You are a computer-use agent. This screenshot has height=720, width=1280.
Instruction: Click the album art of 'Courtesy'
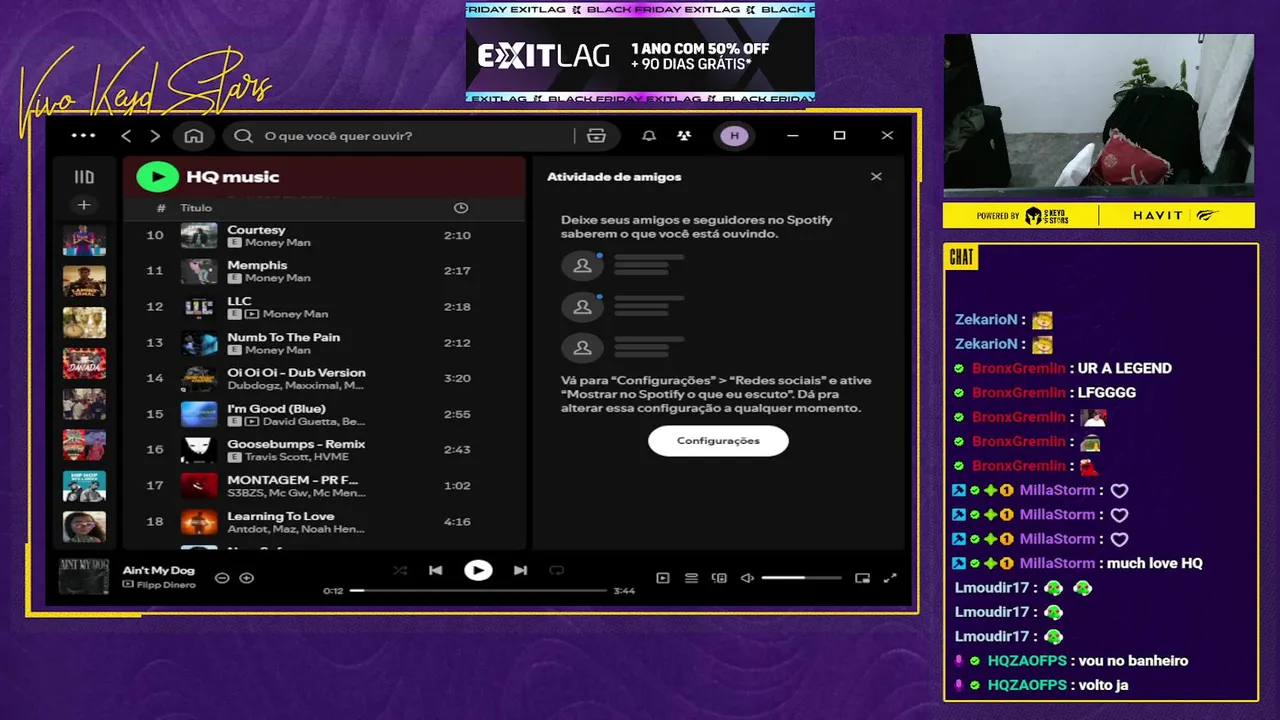199,236
